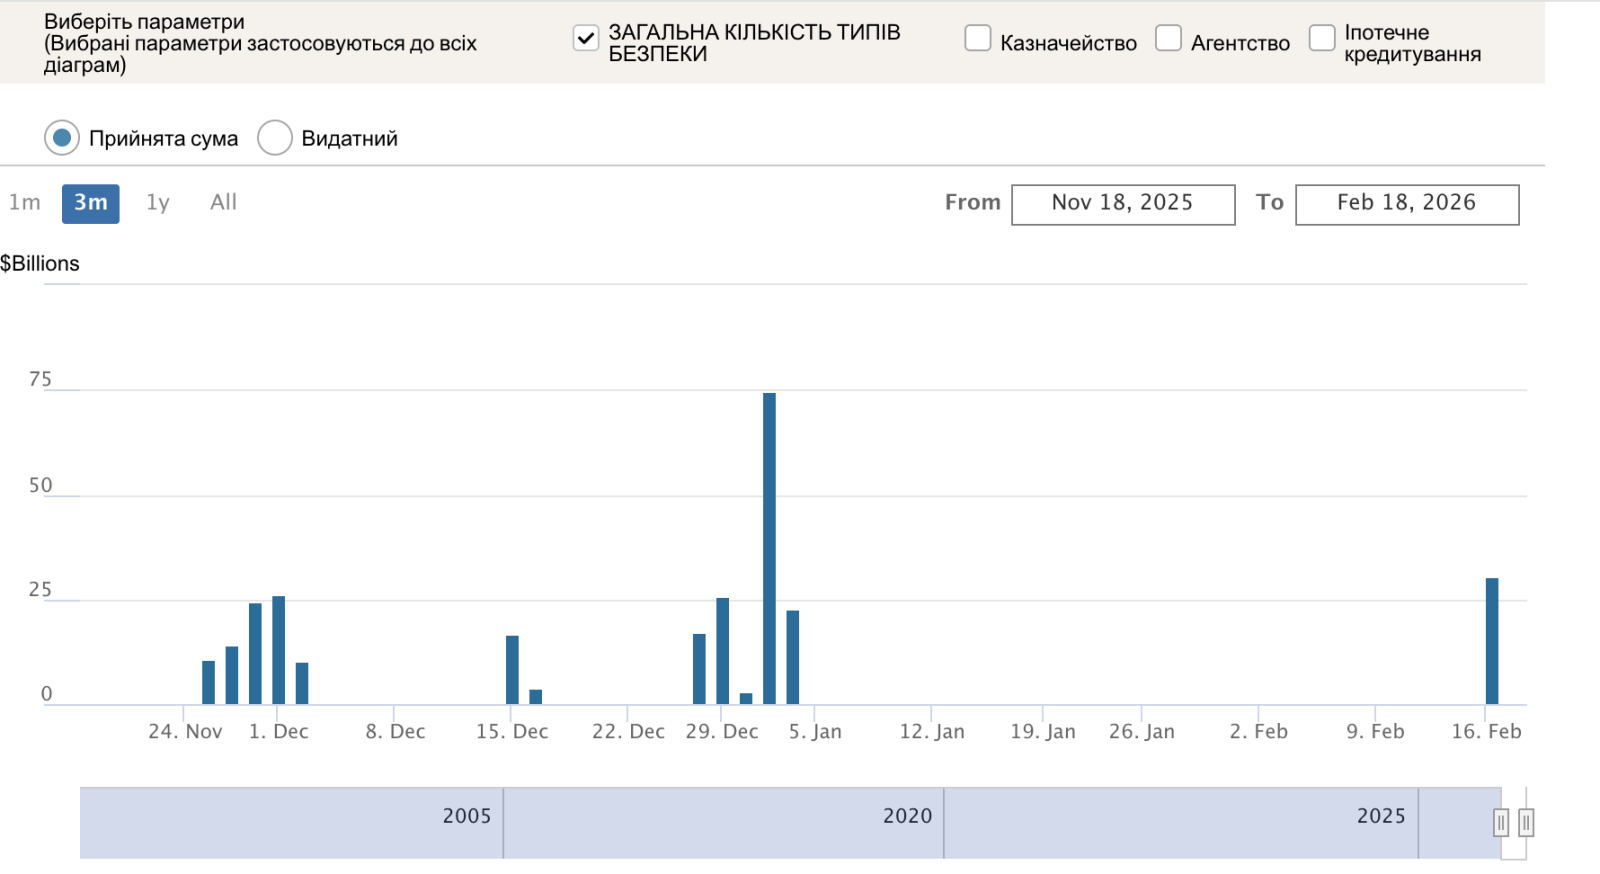Click the 2005 region of navigator
The height and width of the screenshot is (874, 1600).
pos(291,822)
